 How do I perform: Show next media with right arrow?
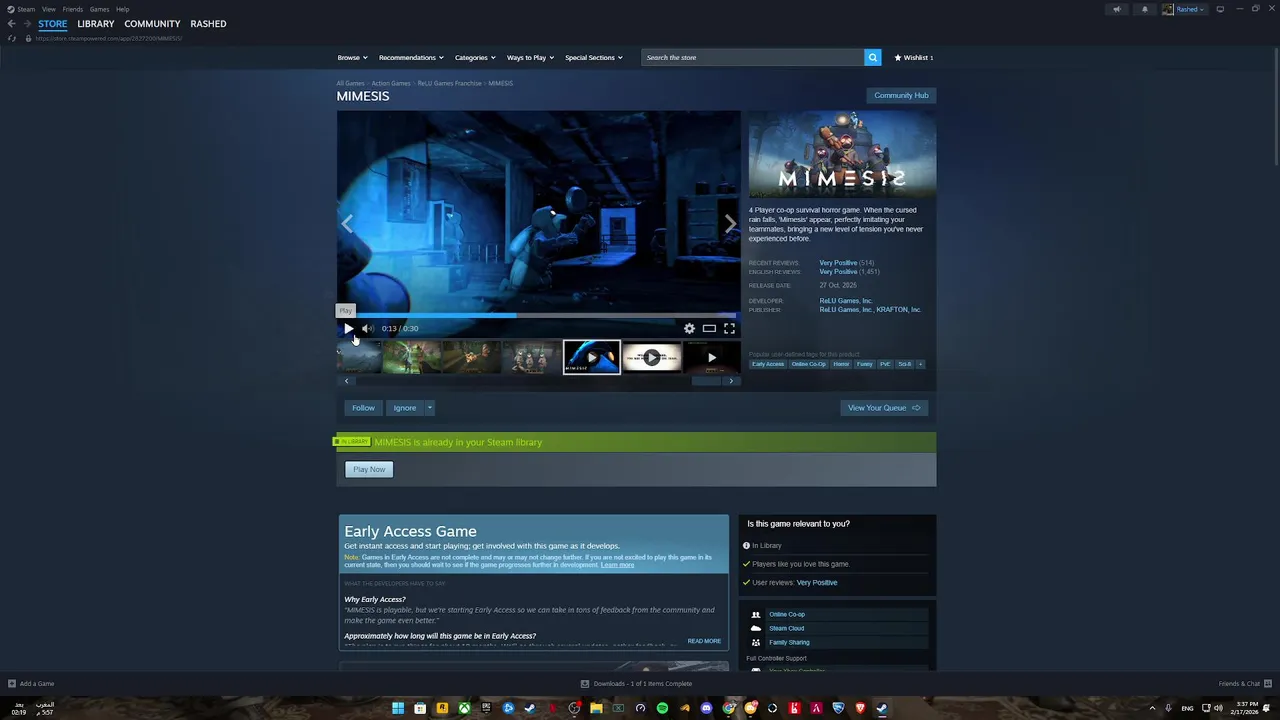[730, 223]
